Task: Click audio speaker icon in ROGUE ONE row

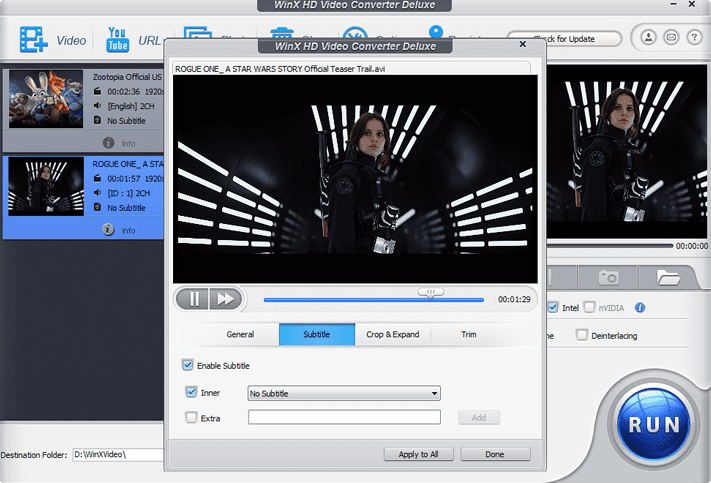Action: click(x=97, y=193)
